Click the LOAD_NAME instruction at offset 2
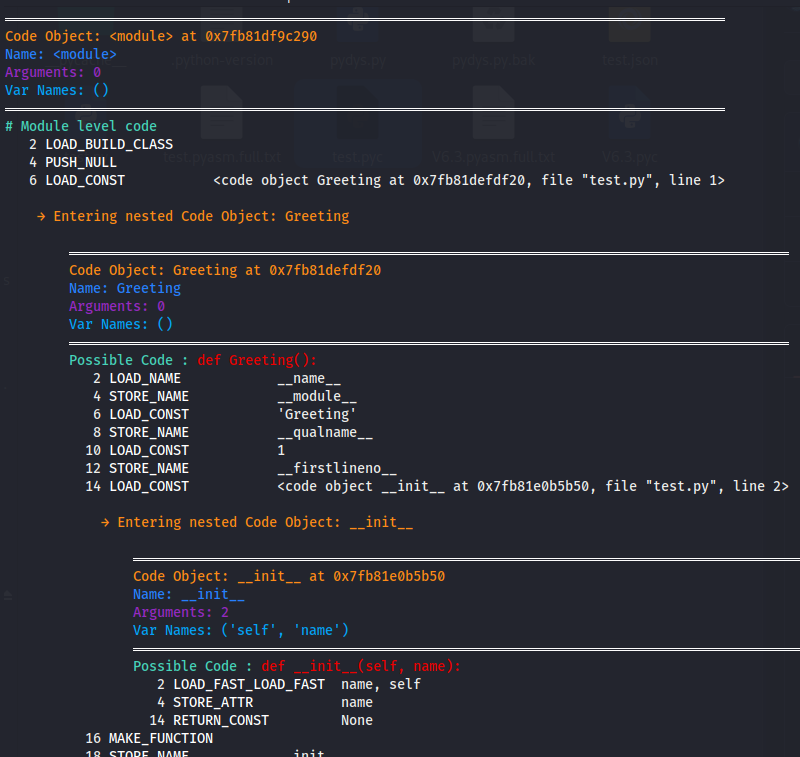 tap(145, 378)
